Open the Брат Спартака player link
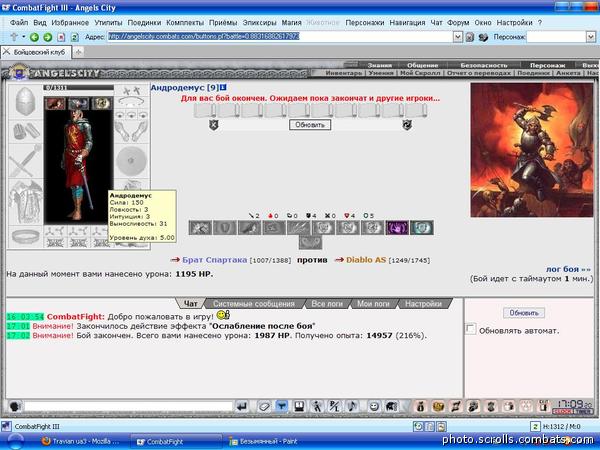 tap(214, 260)
